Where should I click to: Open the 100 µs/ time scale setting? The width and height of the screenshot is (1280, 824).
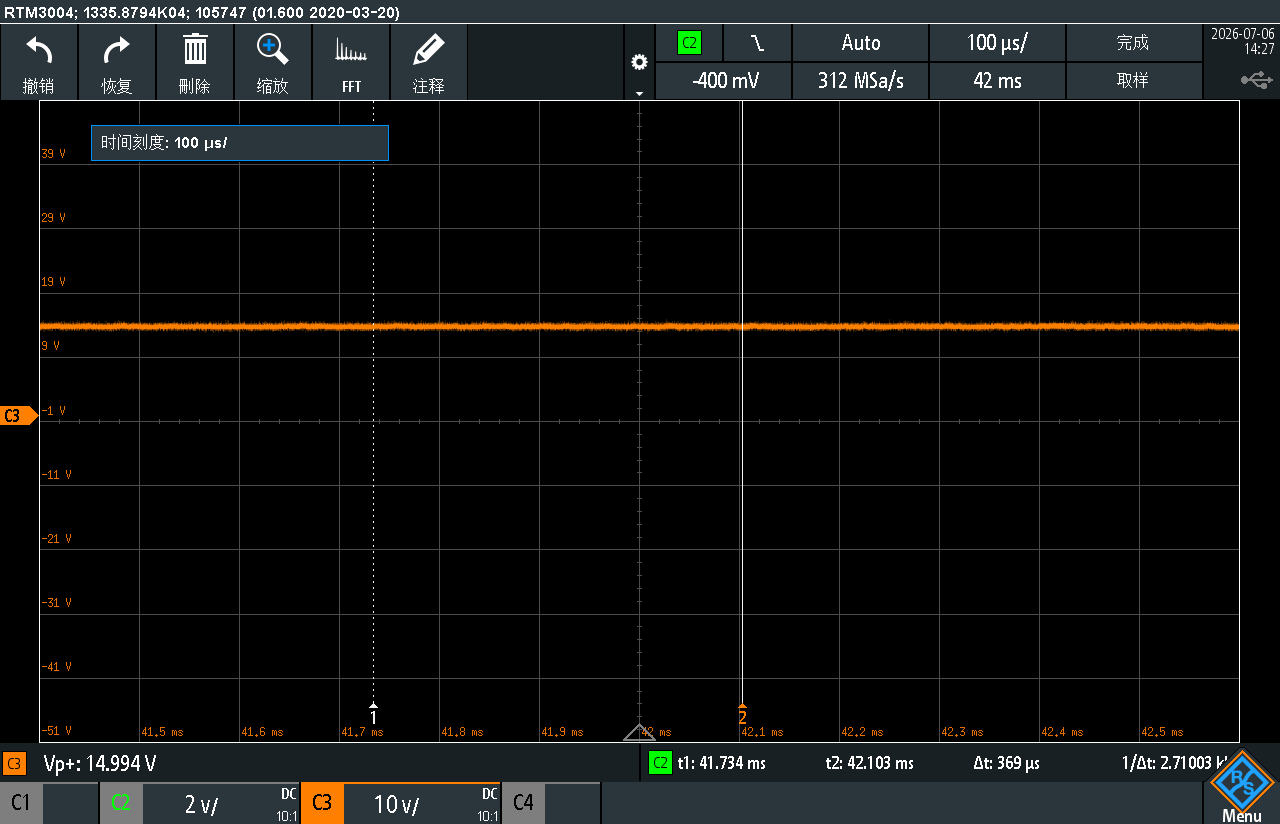(x=997, y=43)
